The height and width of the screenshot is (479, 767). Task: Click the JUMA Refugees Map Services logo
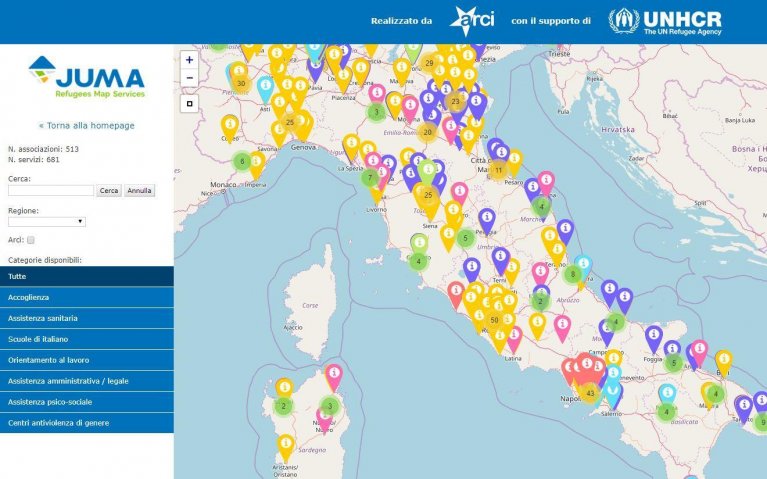pos(86,78)
